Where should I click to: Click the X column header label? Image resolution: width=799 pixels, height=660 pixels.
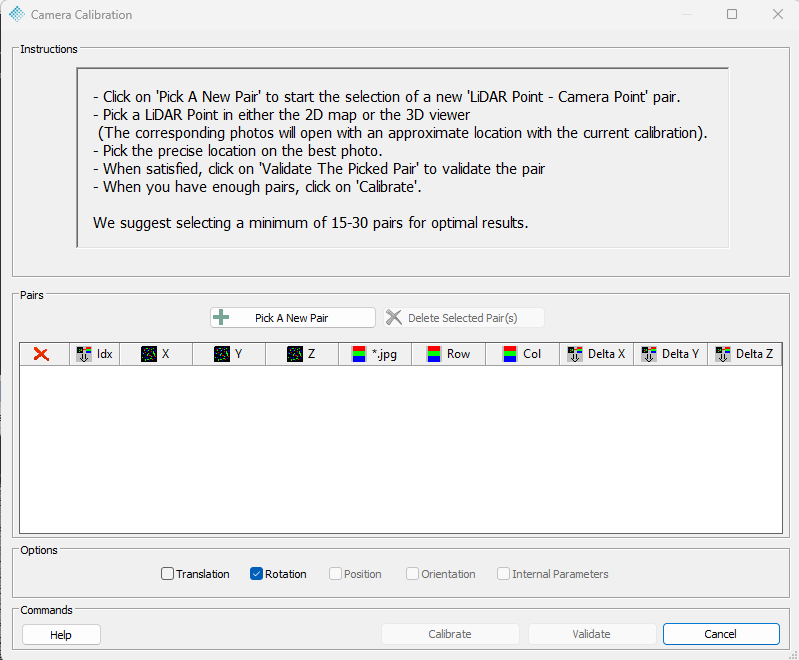pyautogui.click(x=166, y=354)
